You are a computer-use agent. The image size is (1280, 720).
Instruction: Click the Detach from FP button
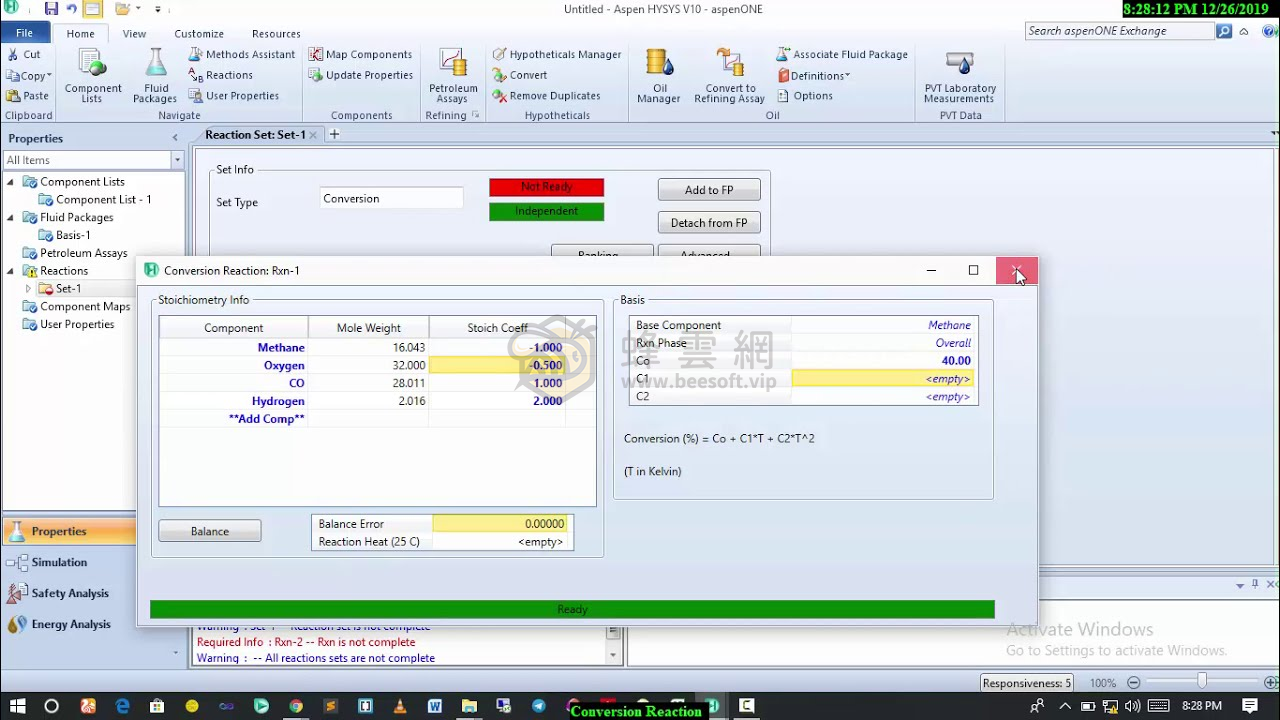[709, 223]
